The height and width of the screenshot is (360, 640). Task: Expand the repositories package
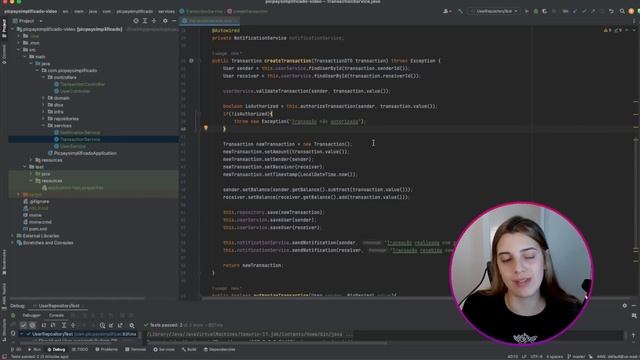(x=43, y=119)
